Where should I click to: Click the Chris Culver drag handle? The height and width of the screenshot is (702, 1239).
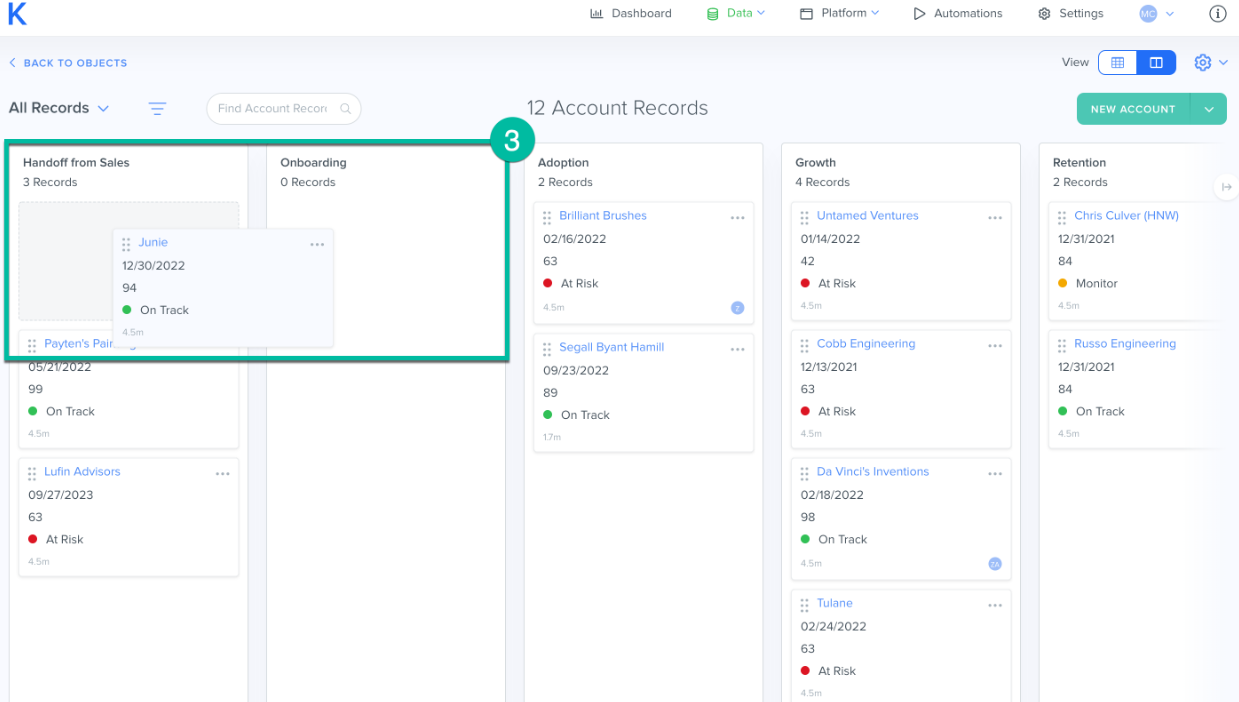(x=1062, y=217)
